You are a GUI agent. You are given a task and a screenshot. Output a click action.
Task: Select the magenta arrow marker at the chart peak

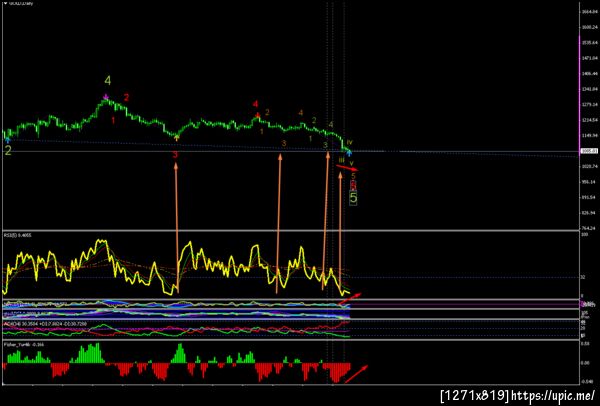(106, 97)
